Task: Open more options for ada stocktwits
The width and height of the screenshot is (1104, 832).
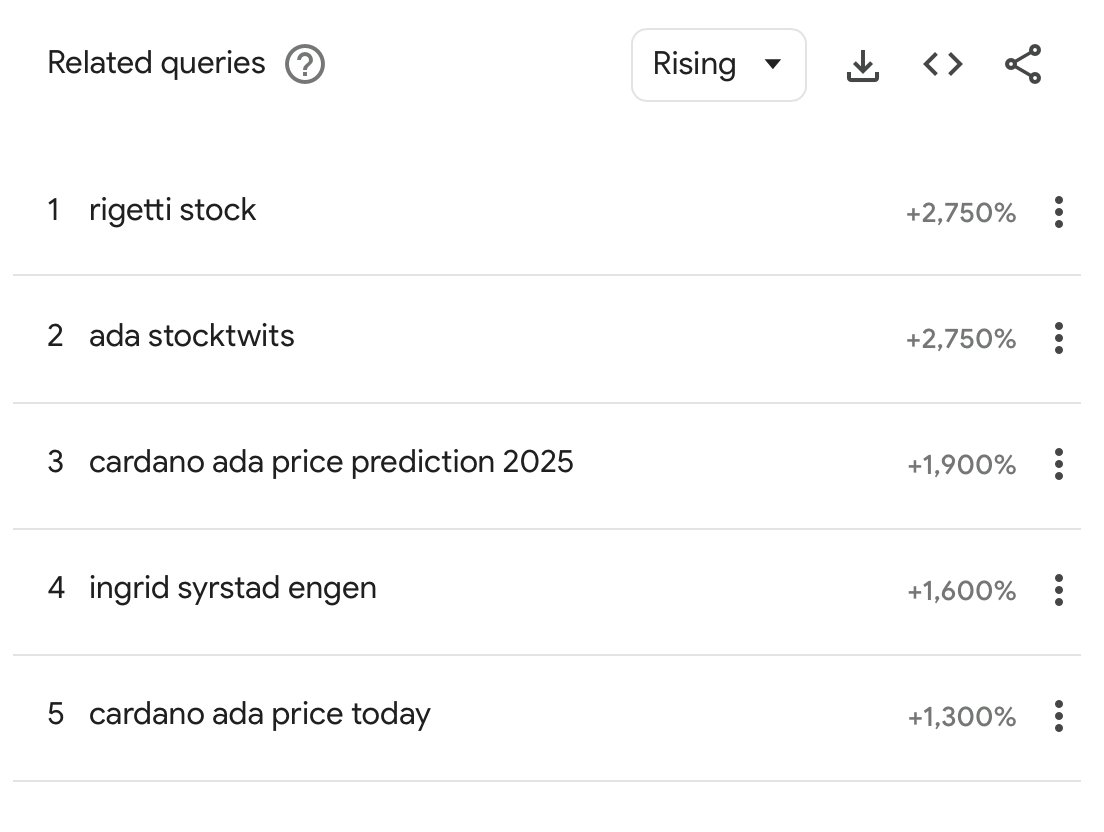Action: click(x=1058, y=338)
